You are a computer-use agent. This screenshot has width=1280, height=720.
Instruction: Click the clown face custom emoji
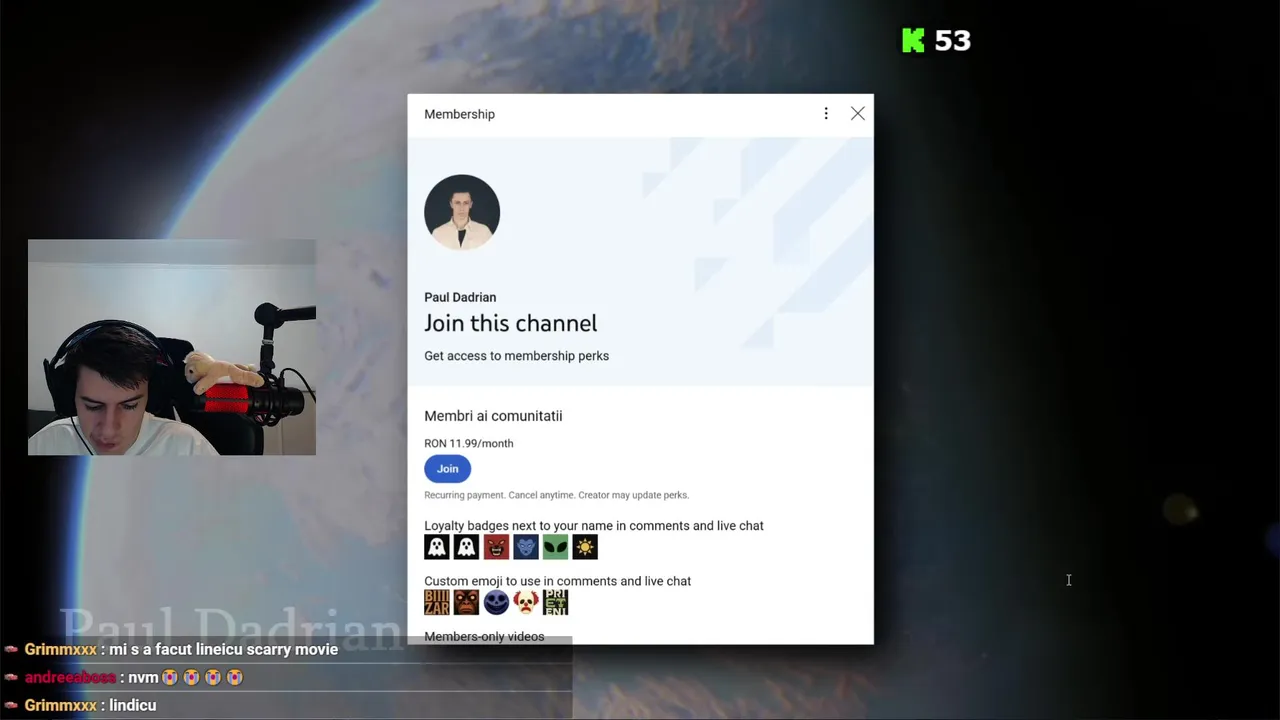(526, 602)
